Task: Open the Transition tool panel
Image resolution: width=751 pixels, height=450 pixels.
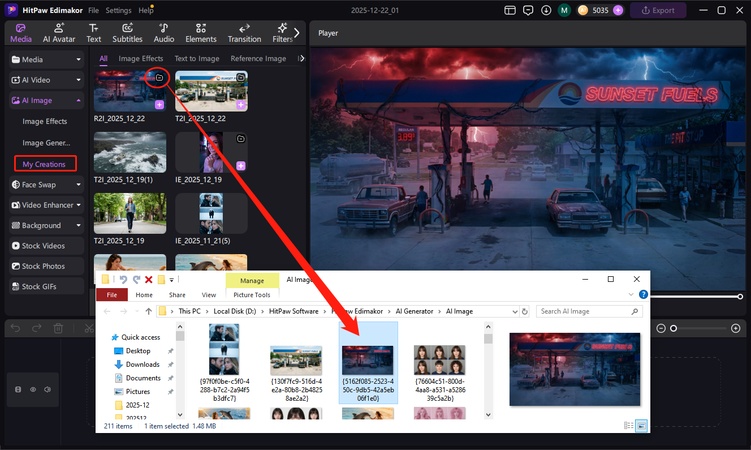Action: pos(244,33)
